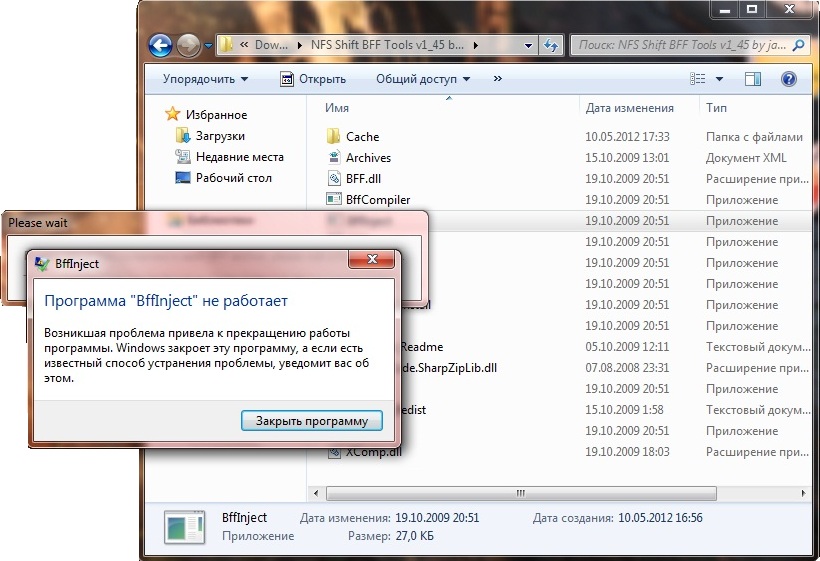Show more toolbar commands with chevron
The height and width of the screenshot is (561, 820).
click(497, 79)
